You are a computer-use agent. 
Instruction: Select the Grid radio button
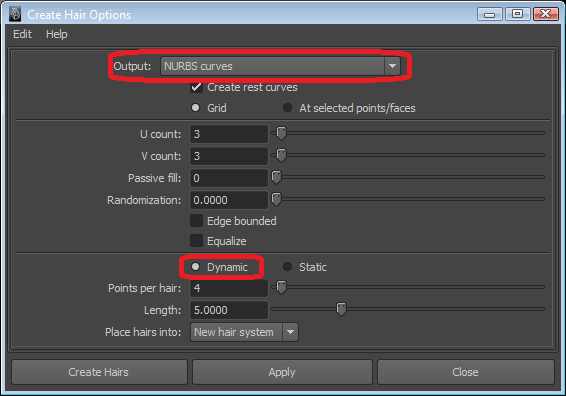196,108
